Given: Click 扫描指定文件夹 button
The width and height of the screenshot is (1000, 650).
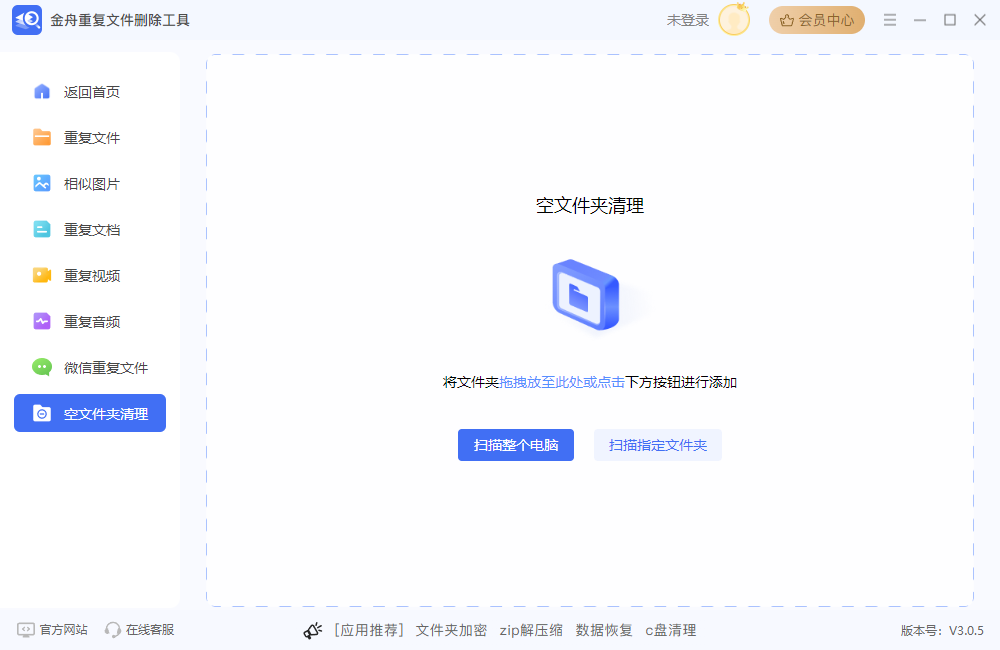Looking at the screenshot, I should coord(658,445).
